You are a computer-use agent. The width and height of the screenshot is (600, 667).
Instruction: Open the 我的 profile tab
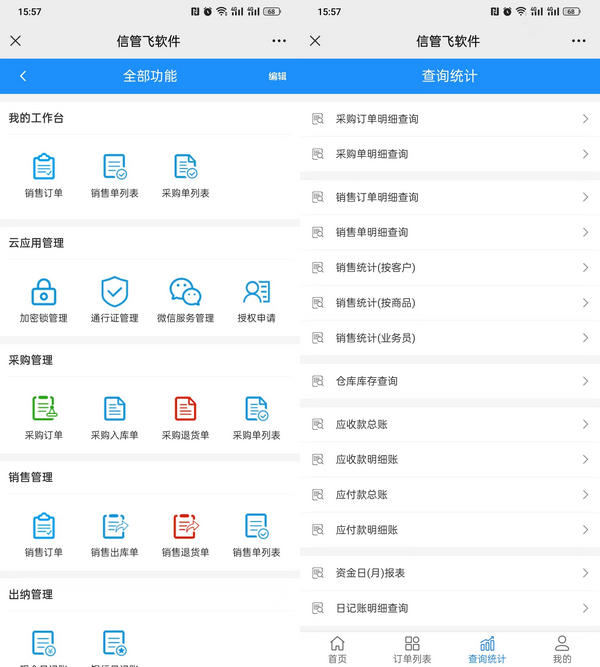[x=562, y=649]
